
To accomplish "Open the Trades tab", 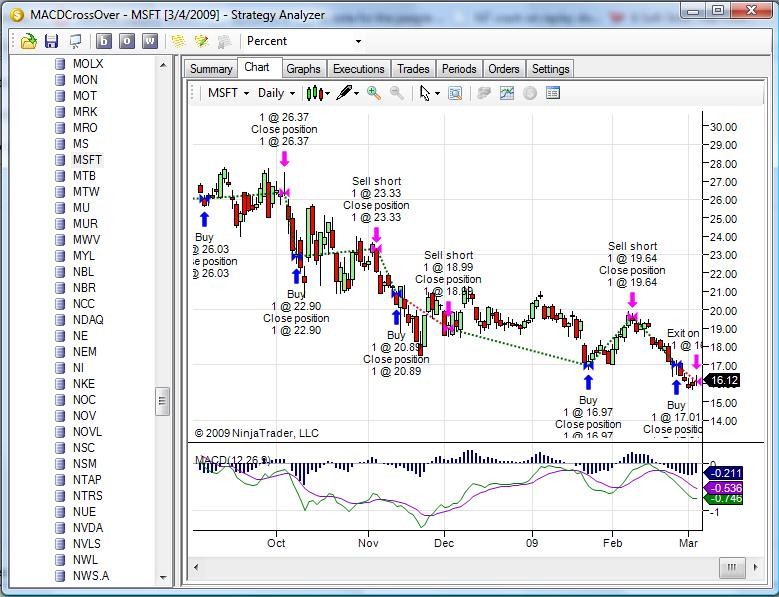I will [413, 69].
